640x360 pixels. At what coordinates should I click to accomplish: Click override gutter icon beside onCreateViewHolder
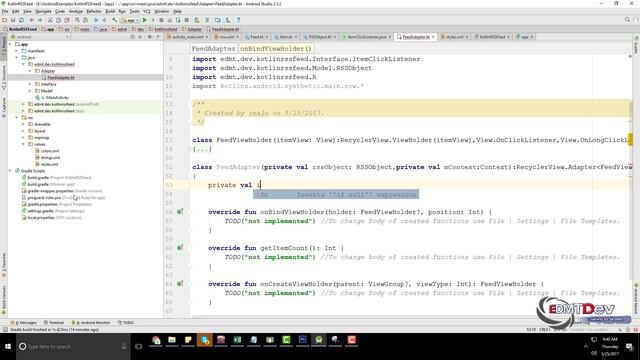[179, 284]
